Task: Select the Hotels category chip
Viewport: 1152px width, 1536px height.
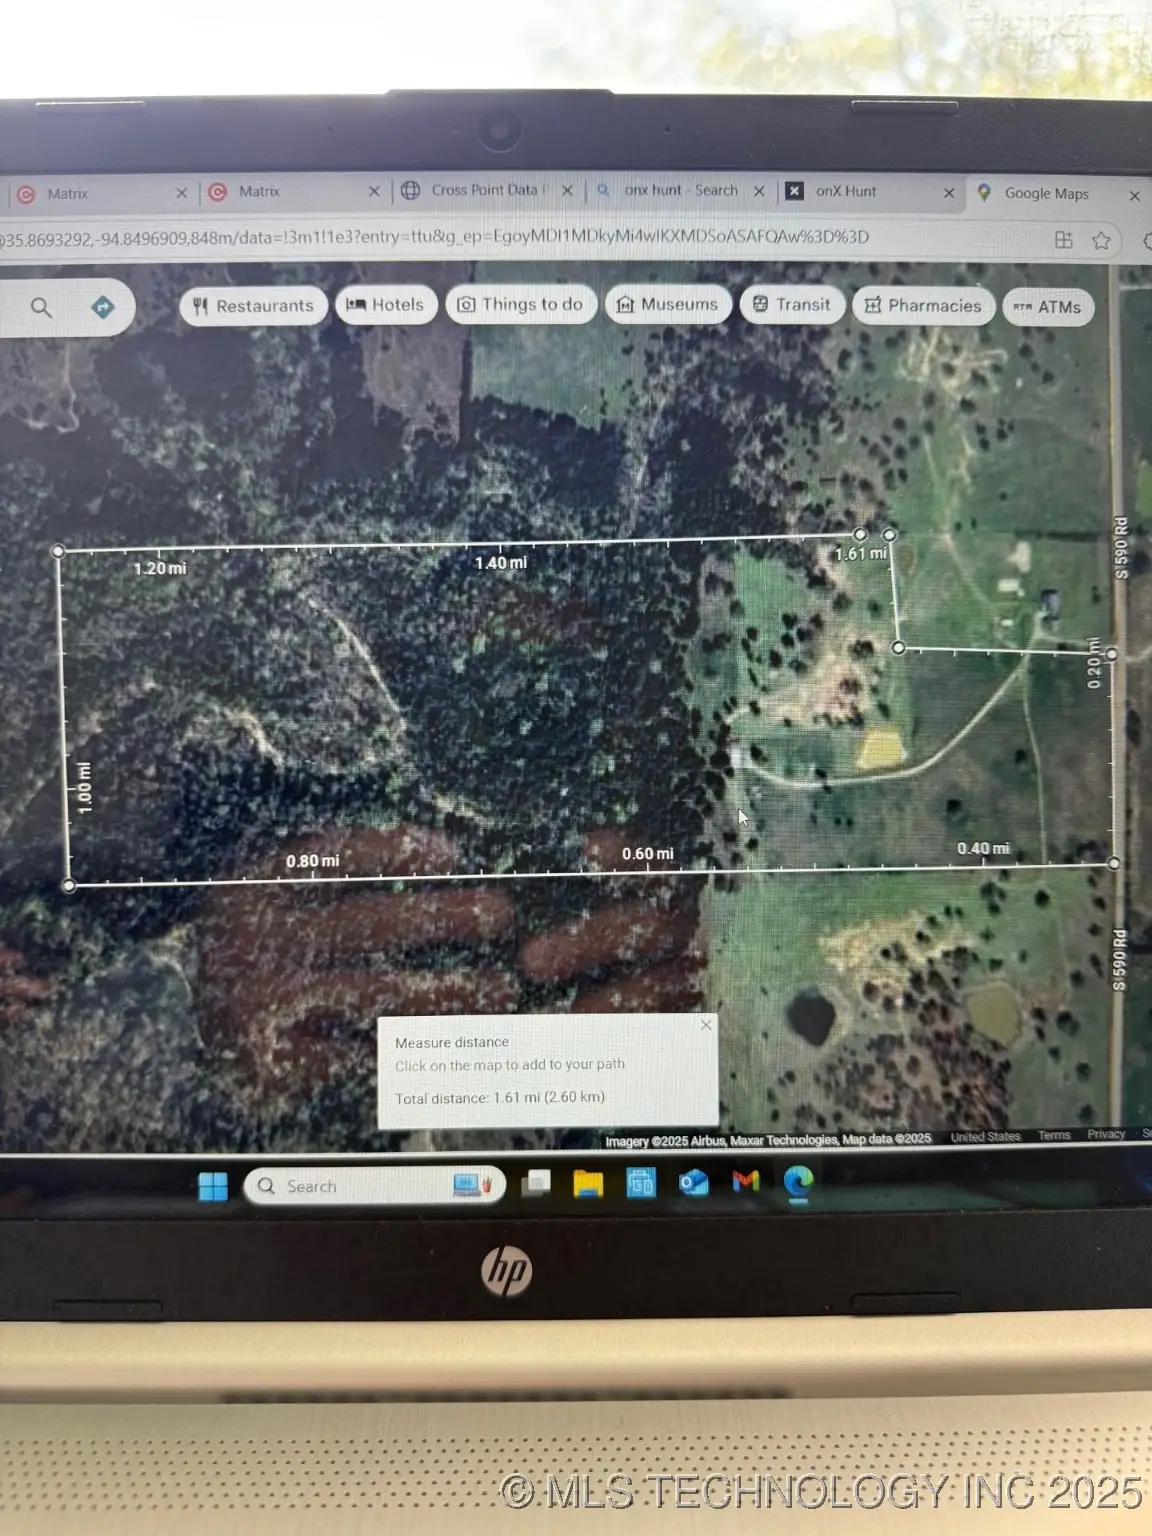Action: 386,305
